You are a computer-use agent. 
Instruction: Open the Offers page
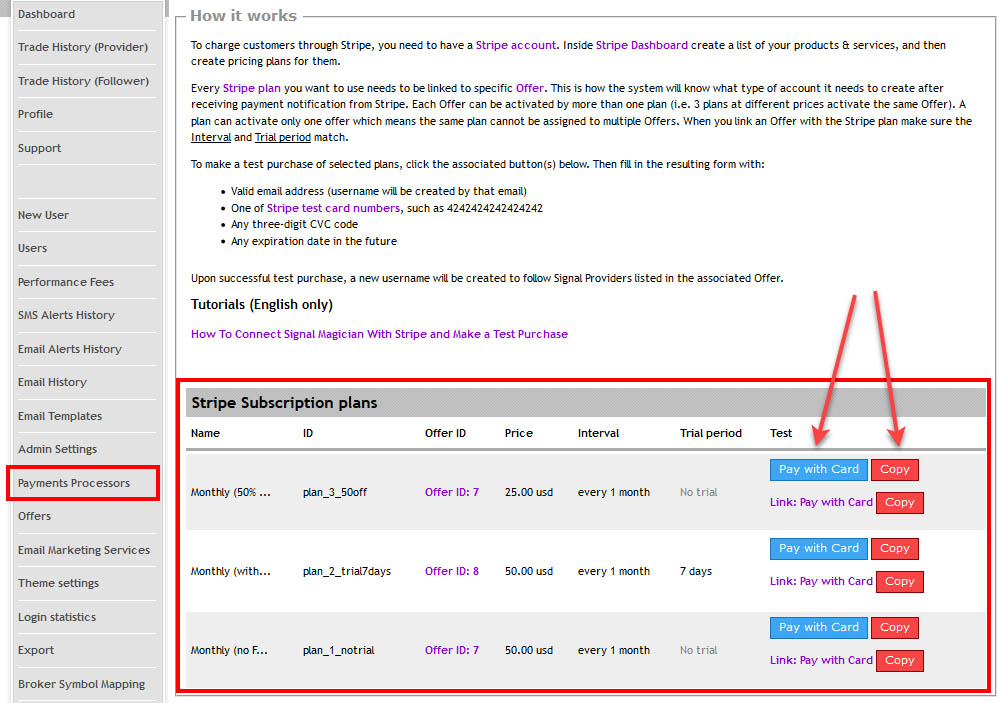[x=32, y=516]
